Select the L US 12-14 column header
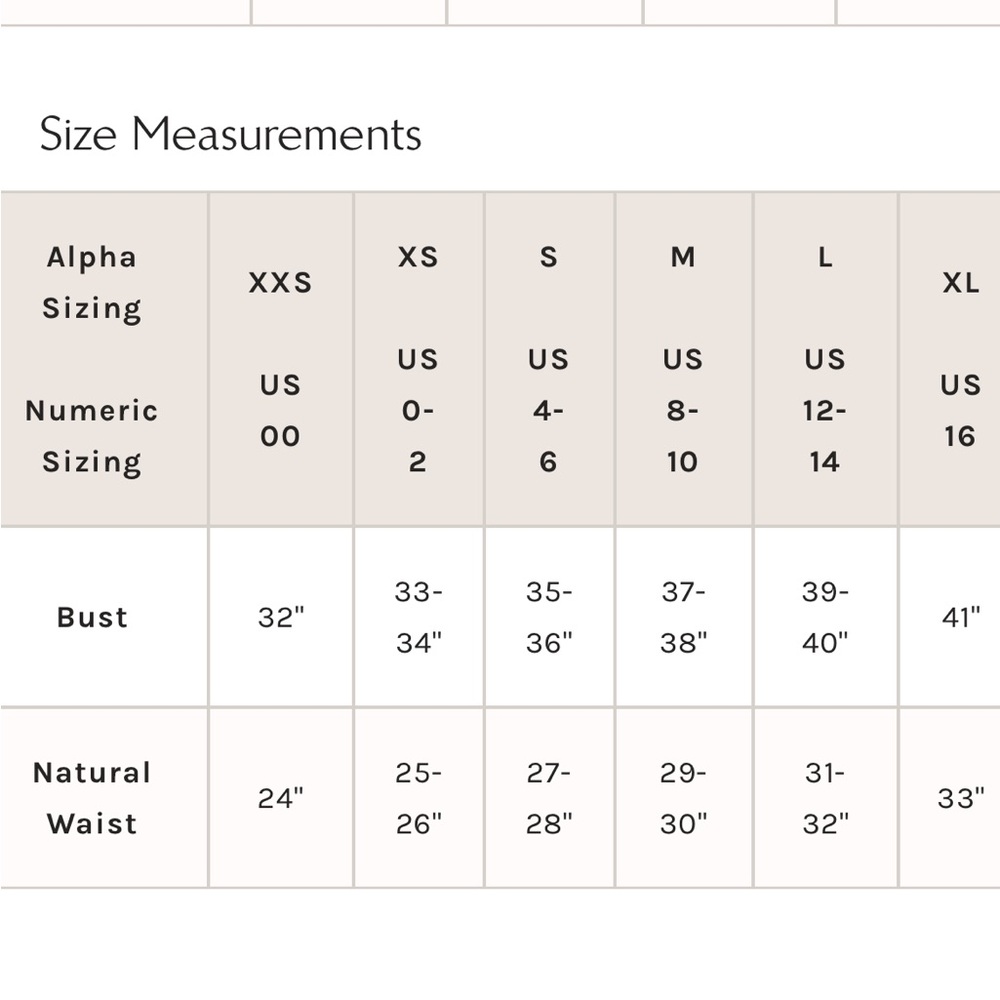The image size is (1000, 1000). [x=825, y=359]
